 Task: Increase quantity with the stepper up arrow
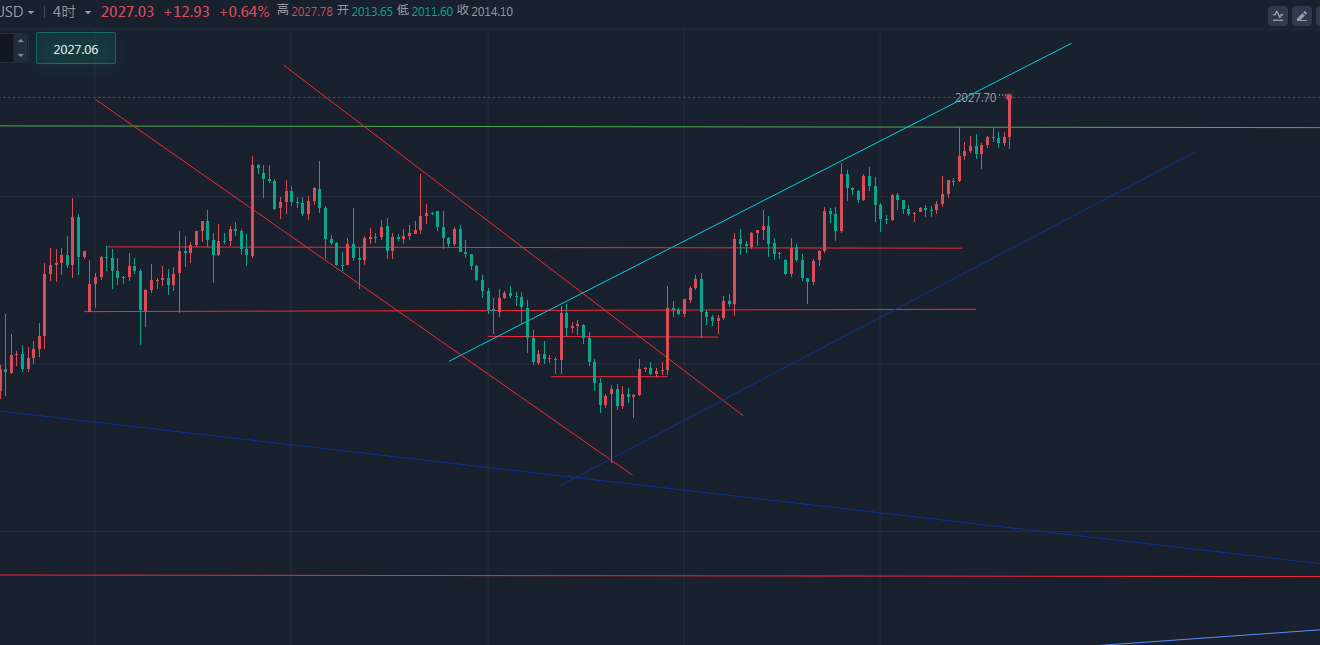pos(20,41)
